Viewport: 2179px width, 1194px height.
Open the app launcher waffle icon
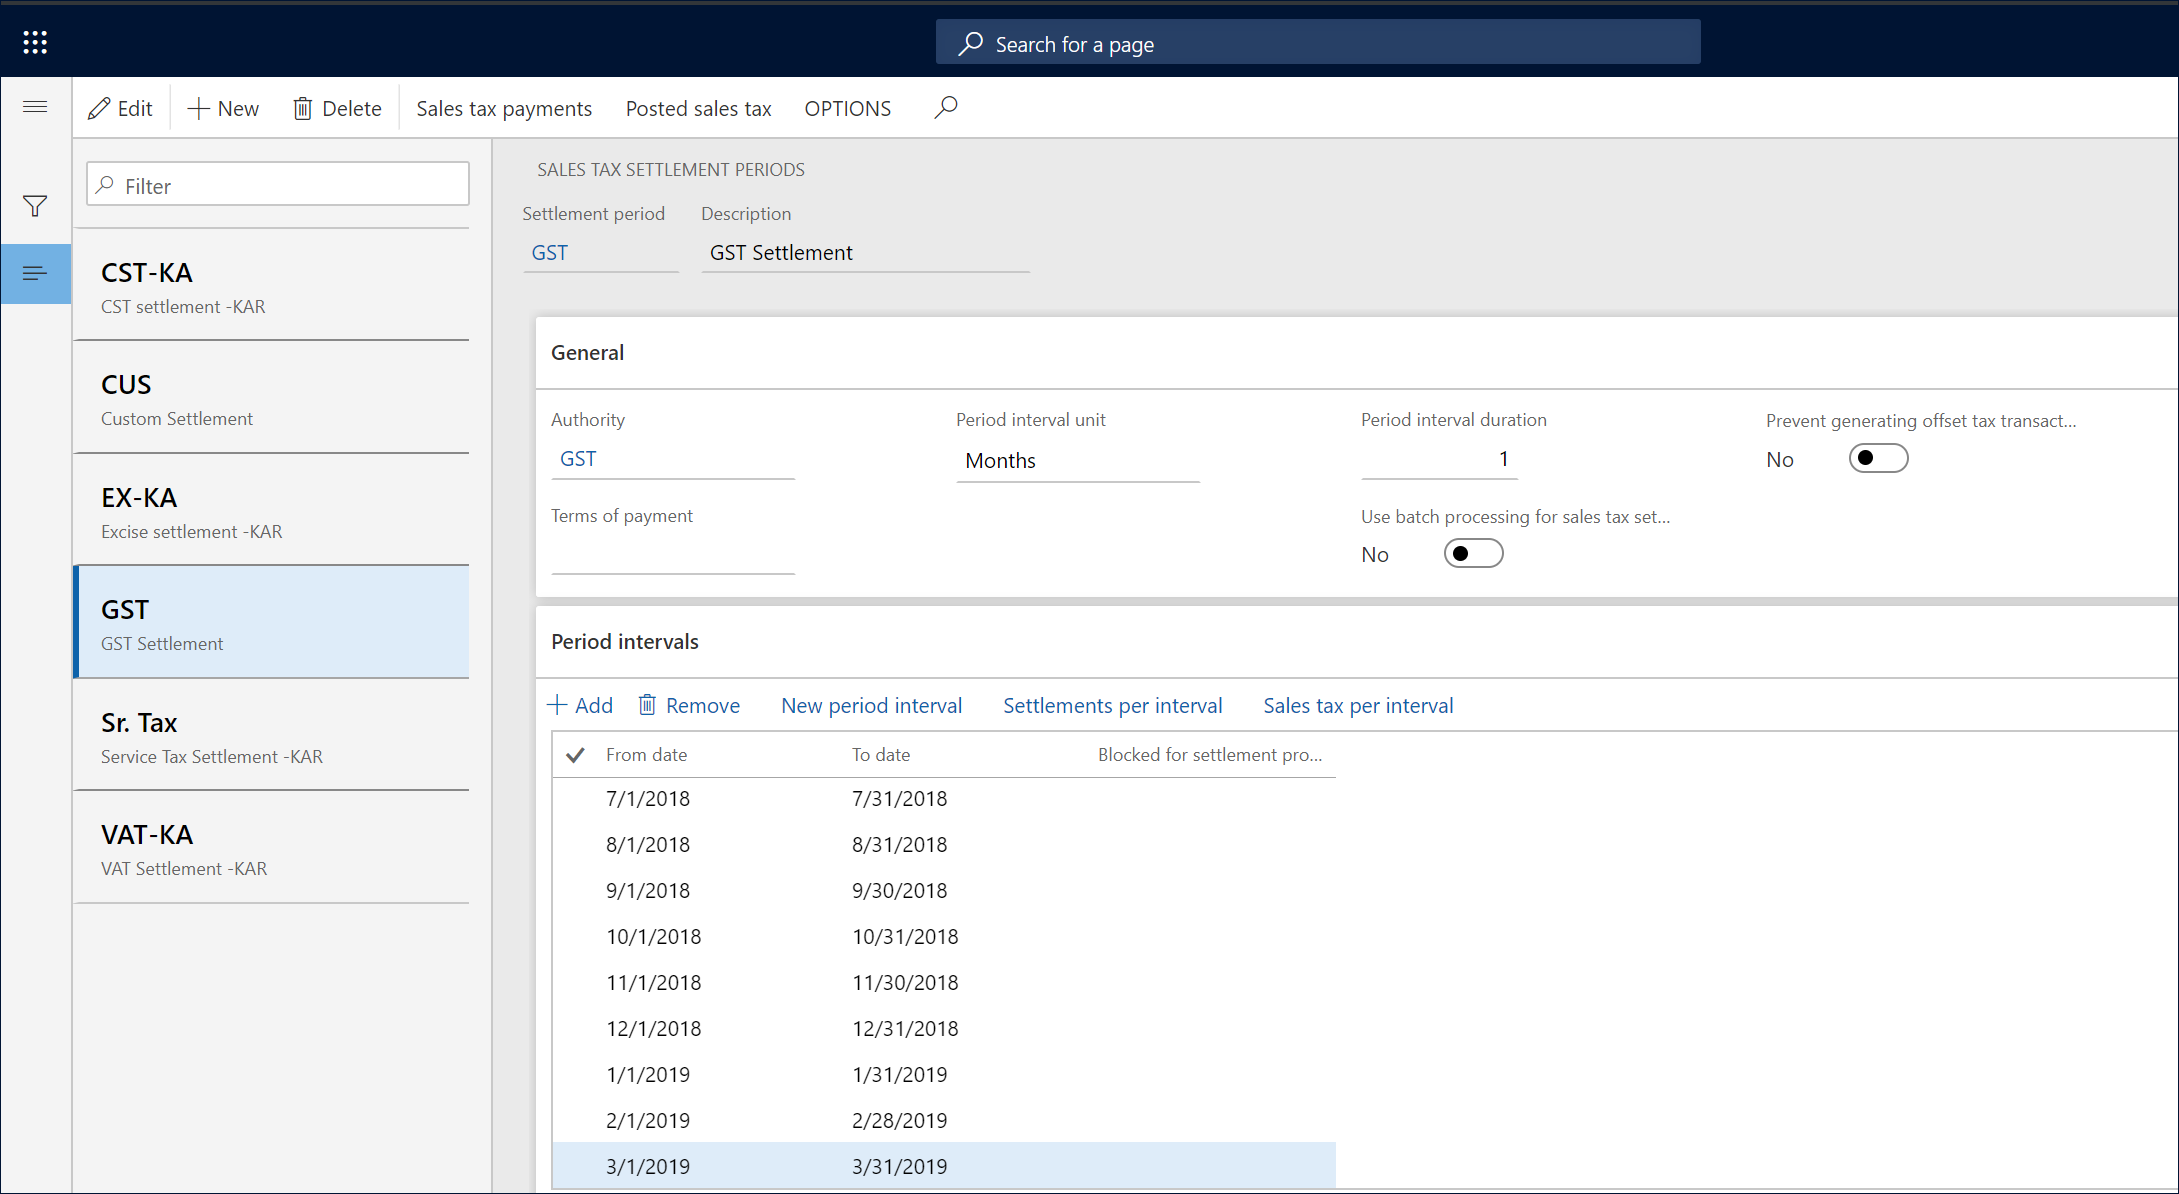coord(35,42)
